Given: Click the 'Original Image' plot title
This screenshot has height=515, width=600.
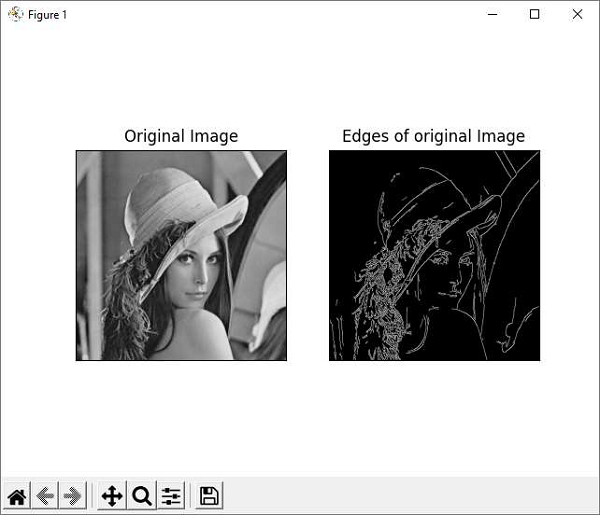Looking at the screenshot, I should pyautogui.click(x=181, y=136).
